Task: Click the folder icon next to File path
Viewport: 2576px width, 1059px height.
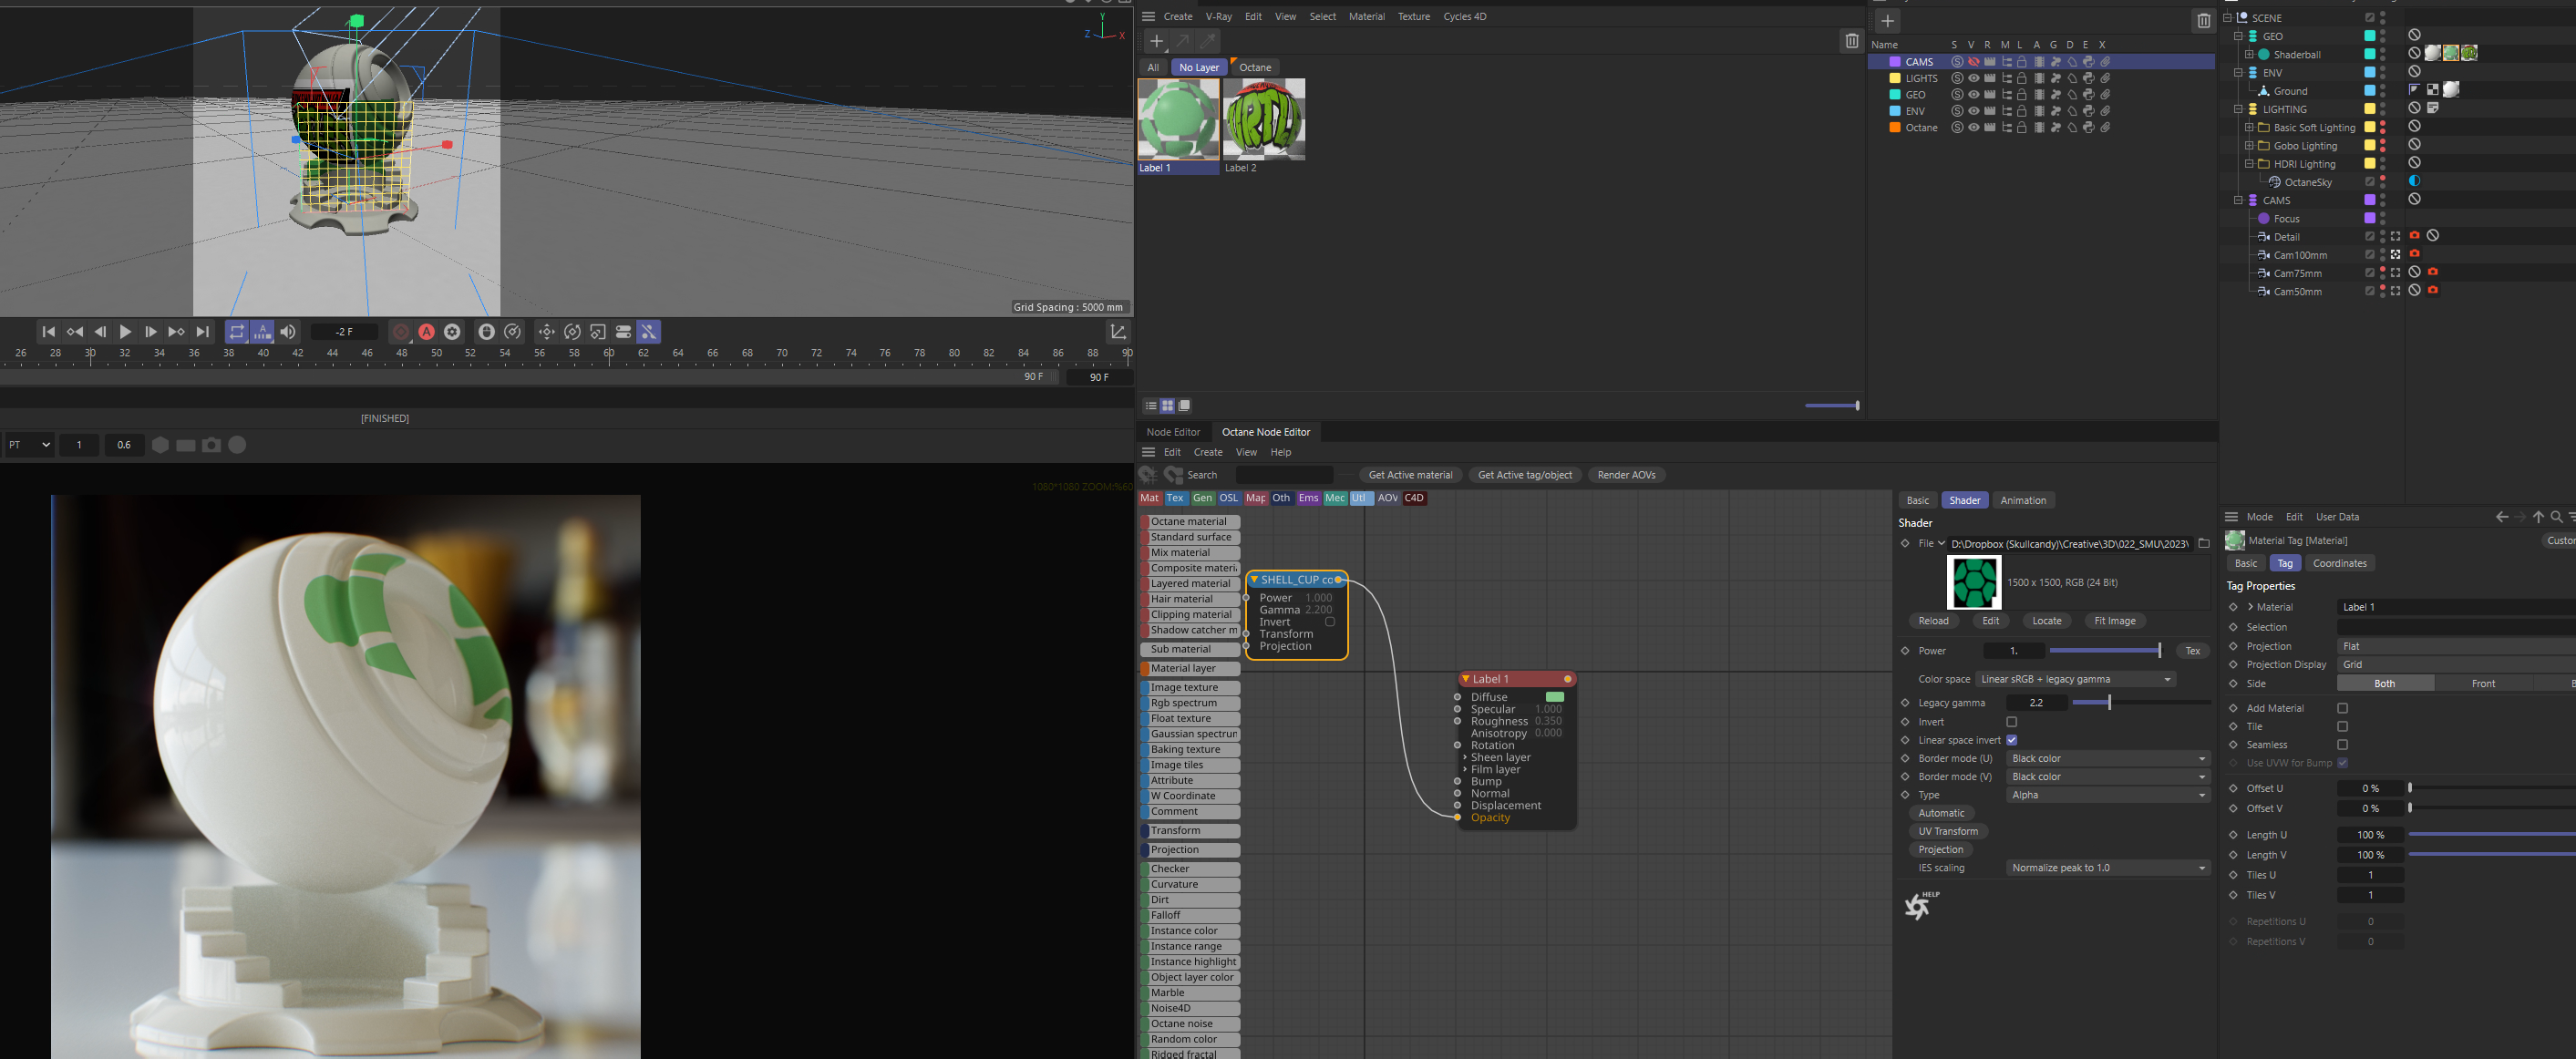Action: coord(2203,544)
